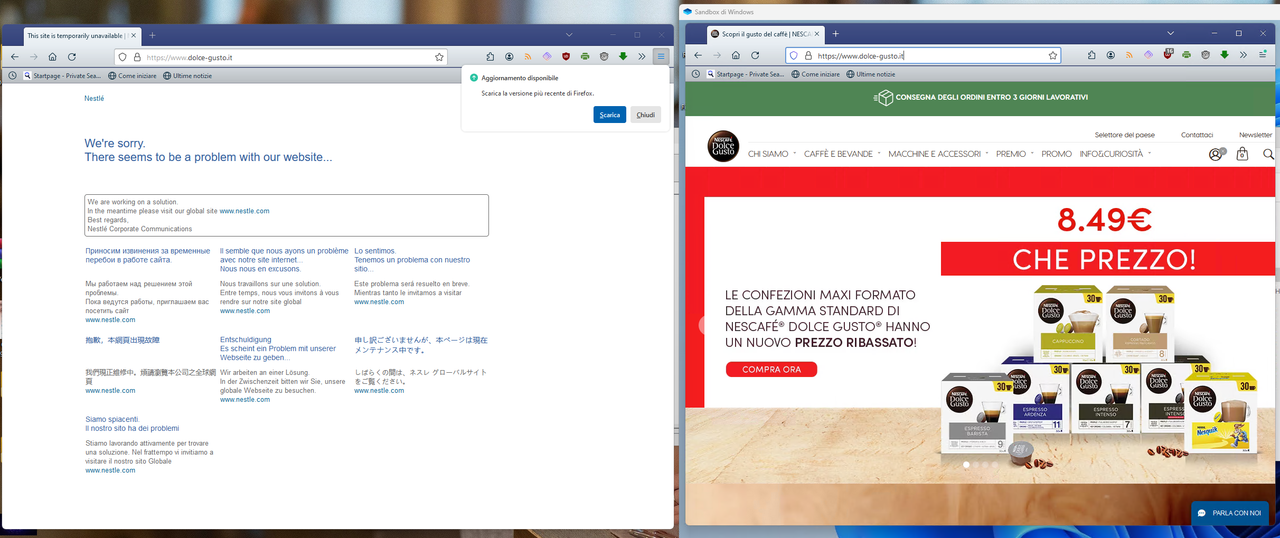Click Chiudi button in update notification
Image resolution: width=1280 pixels, height=538 pixels.
(646, 115)
